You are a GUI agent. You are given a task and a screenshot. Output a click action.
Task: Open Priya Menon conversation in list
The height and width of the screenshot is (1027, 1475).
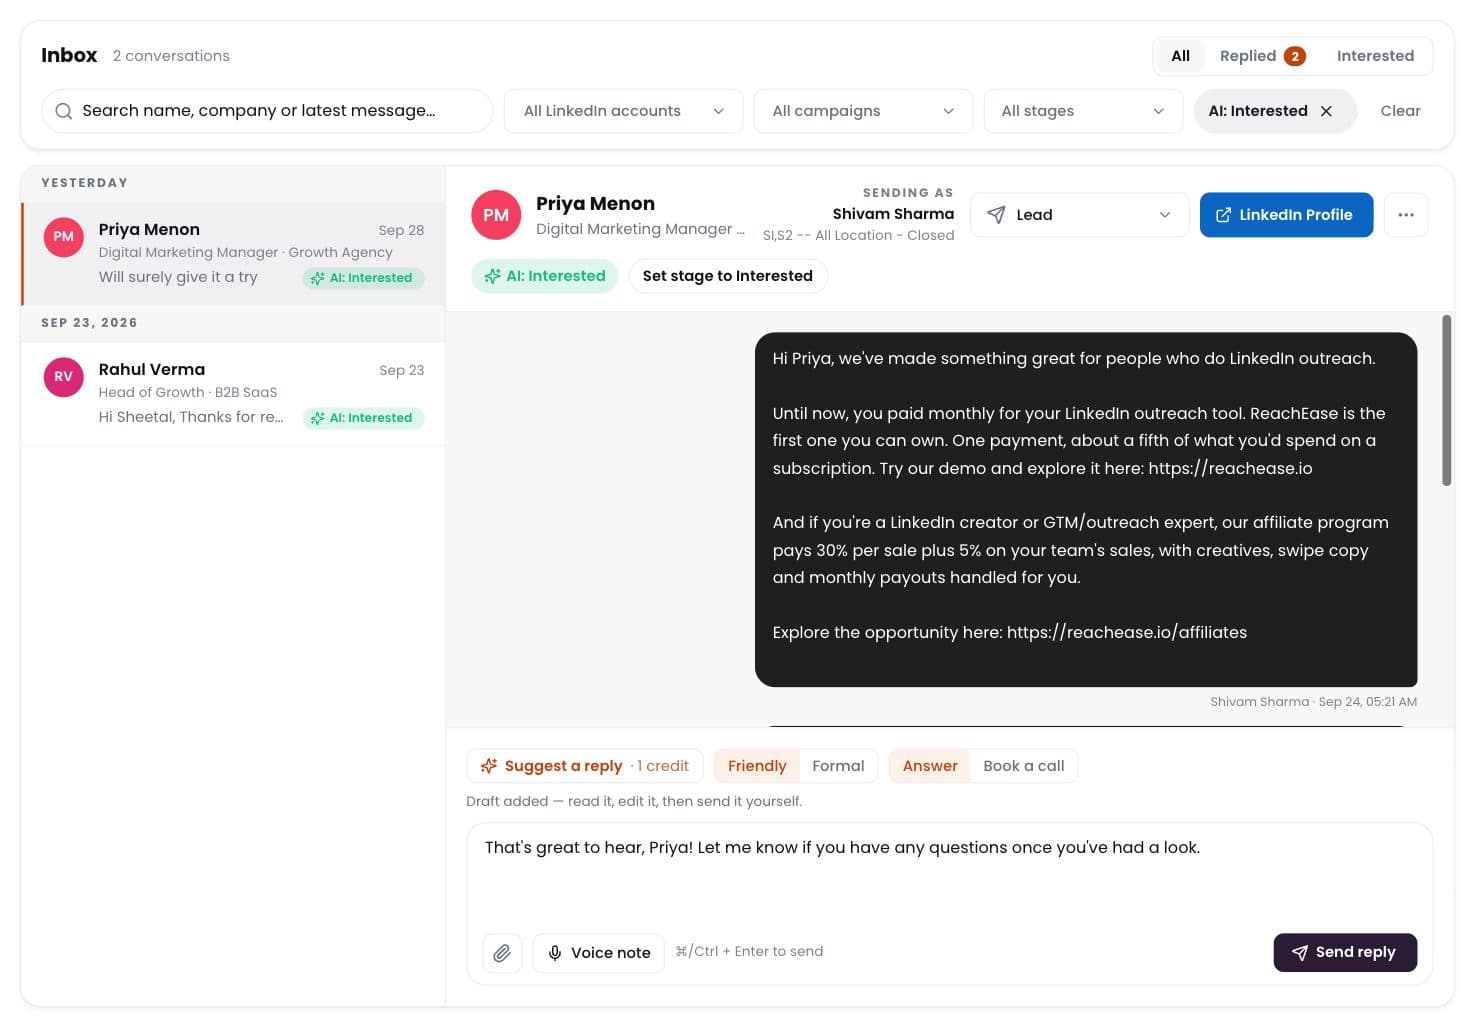click(234, 253)
